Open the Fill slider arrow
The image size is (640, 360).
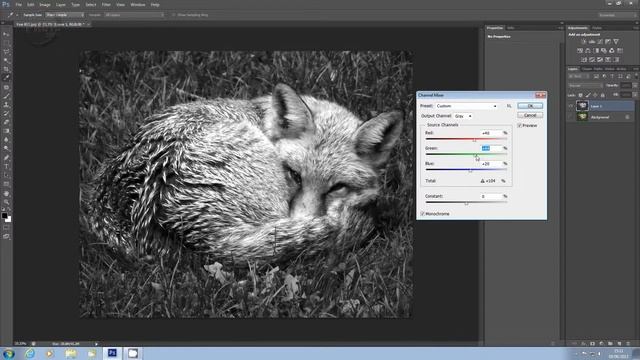tap(635, 95)
